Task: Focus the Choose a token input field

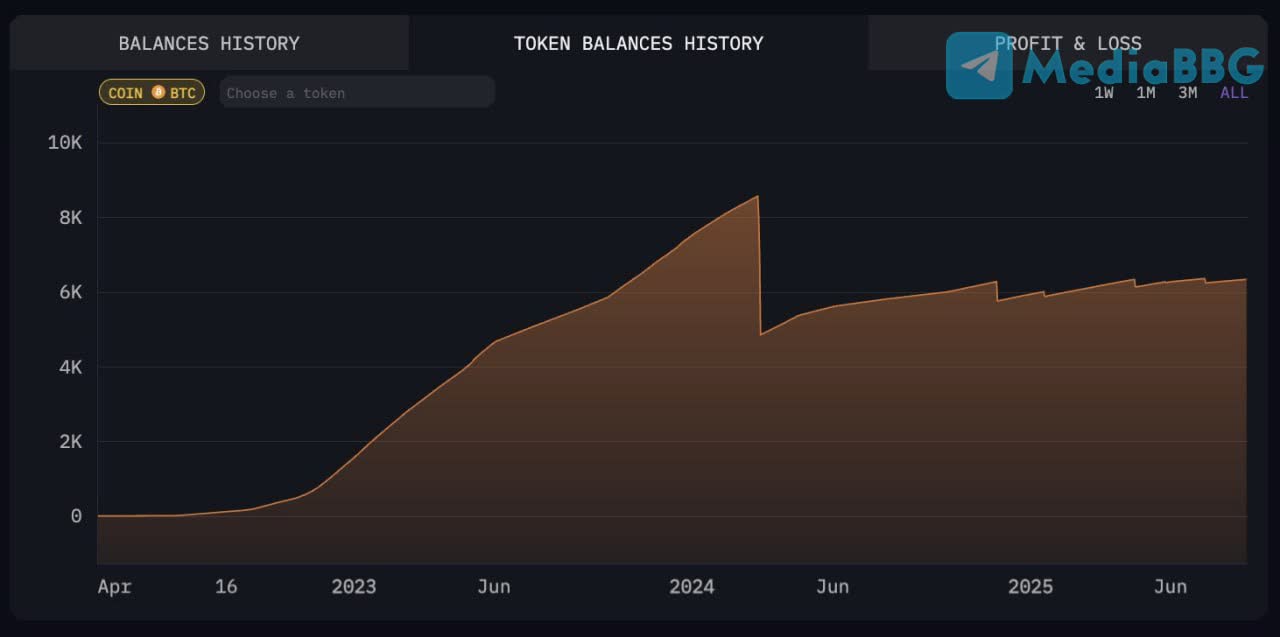Action: coord(357,92)
